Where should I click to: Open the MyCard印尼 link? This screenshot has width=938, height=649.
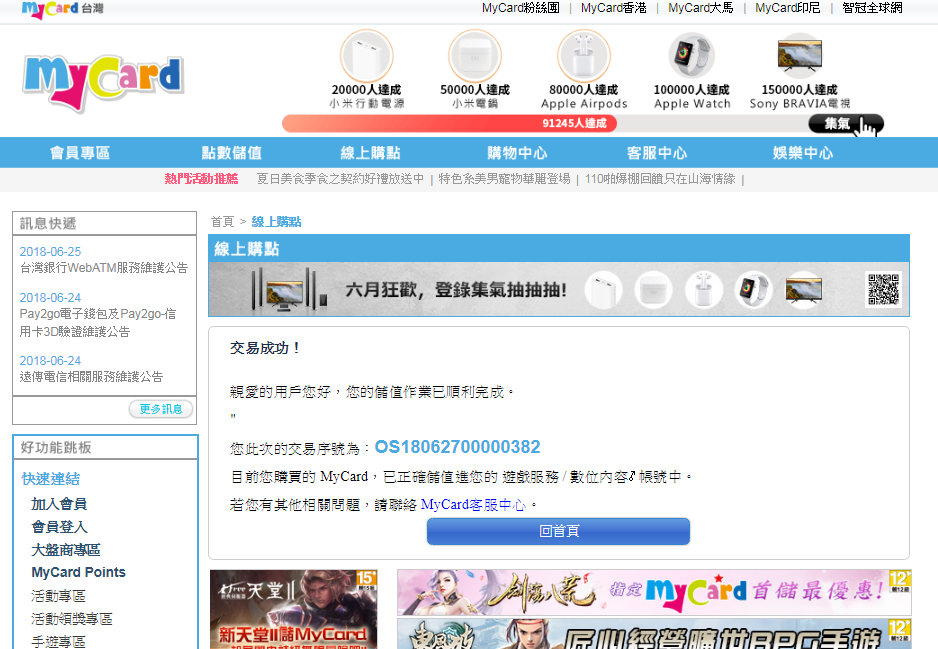[x=787, y=8]
